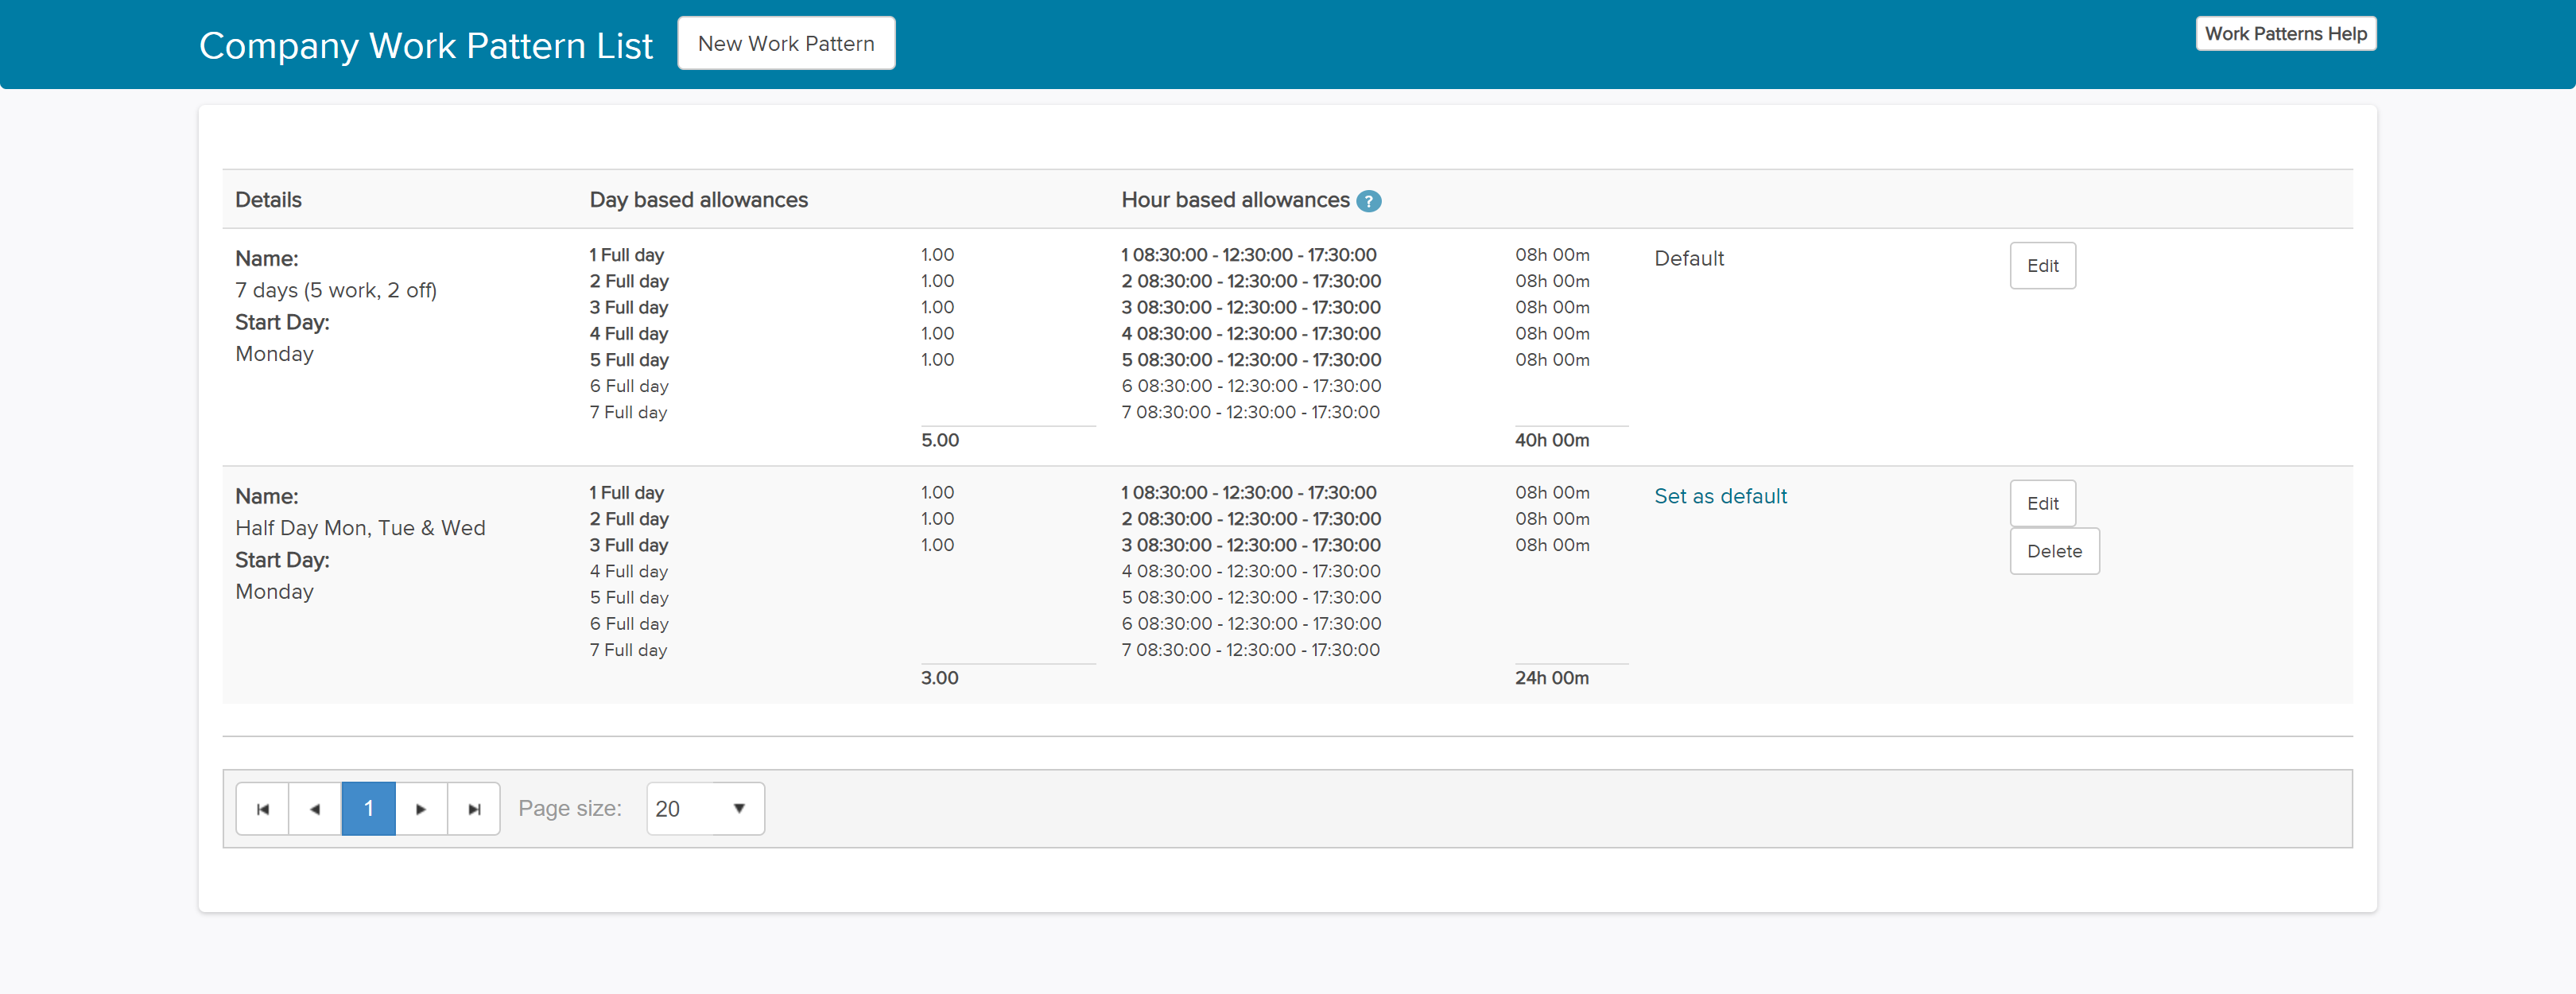This screenshot has width=2576, height=994.
Task: Click the Default status label
Action: click(x=1689, y=258)
